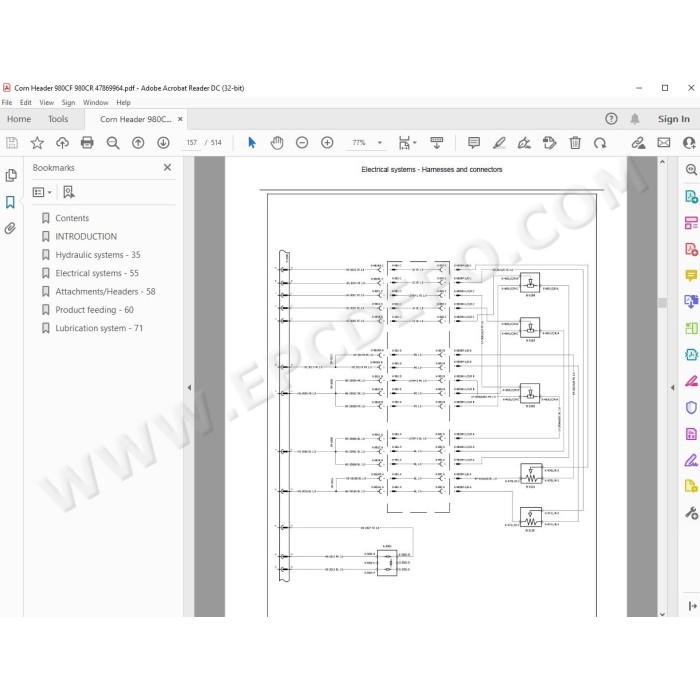Choose the selection arrow tool
The height and width of the screenshot is (700, 700).
pyautogui.click(x=252, y=143)
